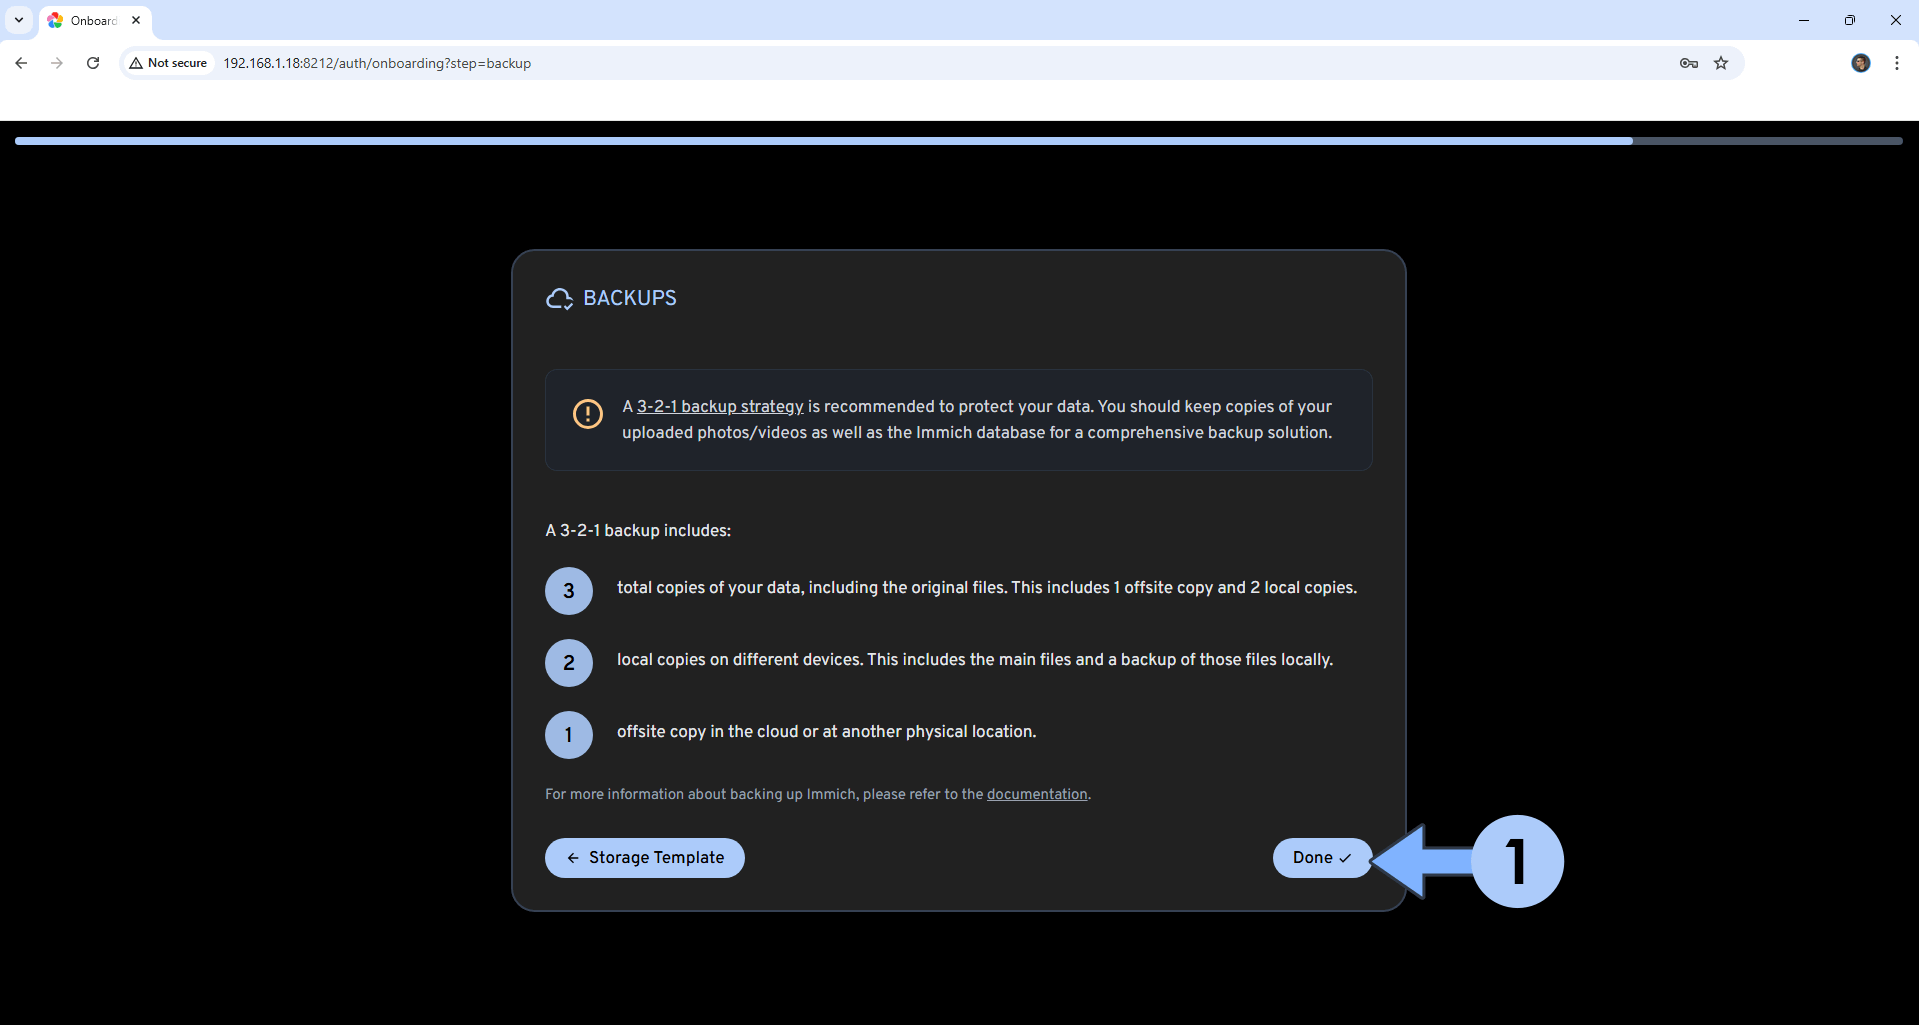
Task: Expand the tab search dropdown
Action: point(19,20)
